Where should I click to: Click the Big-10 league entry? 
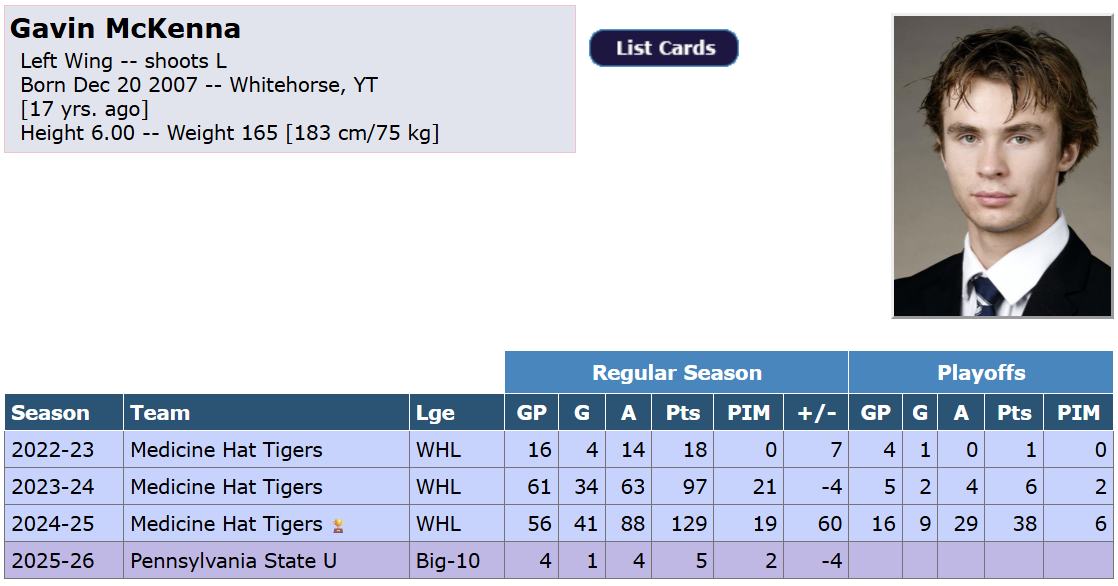click(x=447, y=561)
